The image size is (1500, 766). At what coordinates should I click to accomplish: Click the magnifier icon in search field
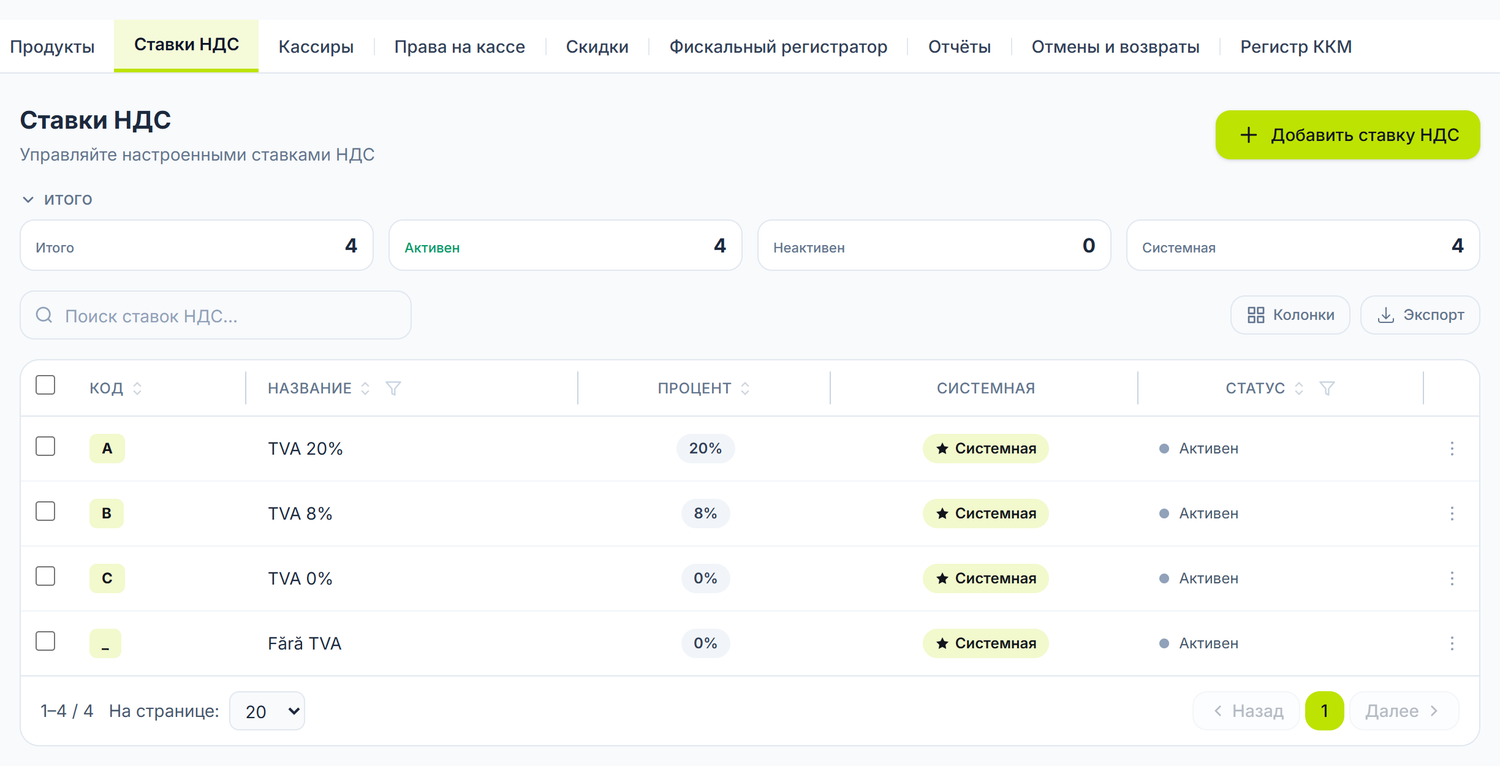(44, 315)
